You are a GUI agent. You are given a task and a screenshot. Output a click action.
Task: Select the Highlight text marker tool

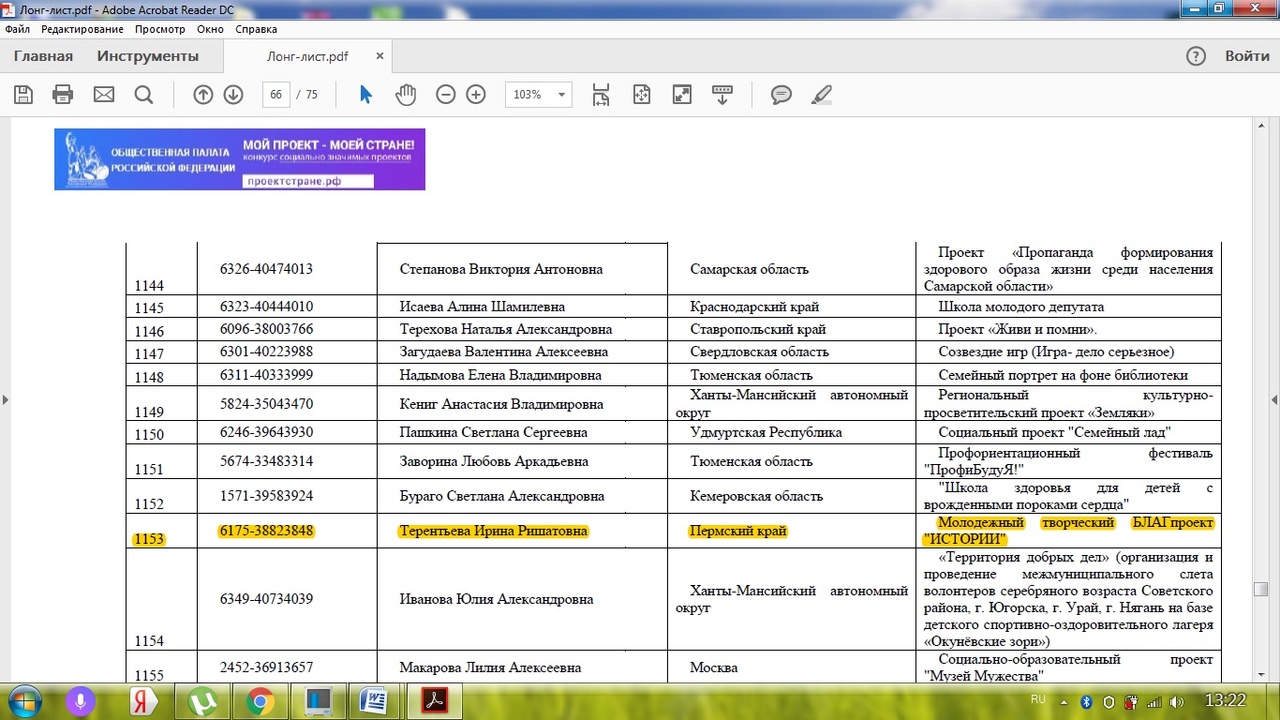(821, 95)
